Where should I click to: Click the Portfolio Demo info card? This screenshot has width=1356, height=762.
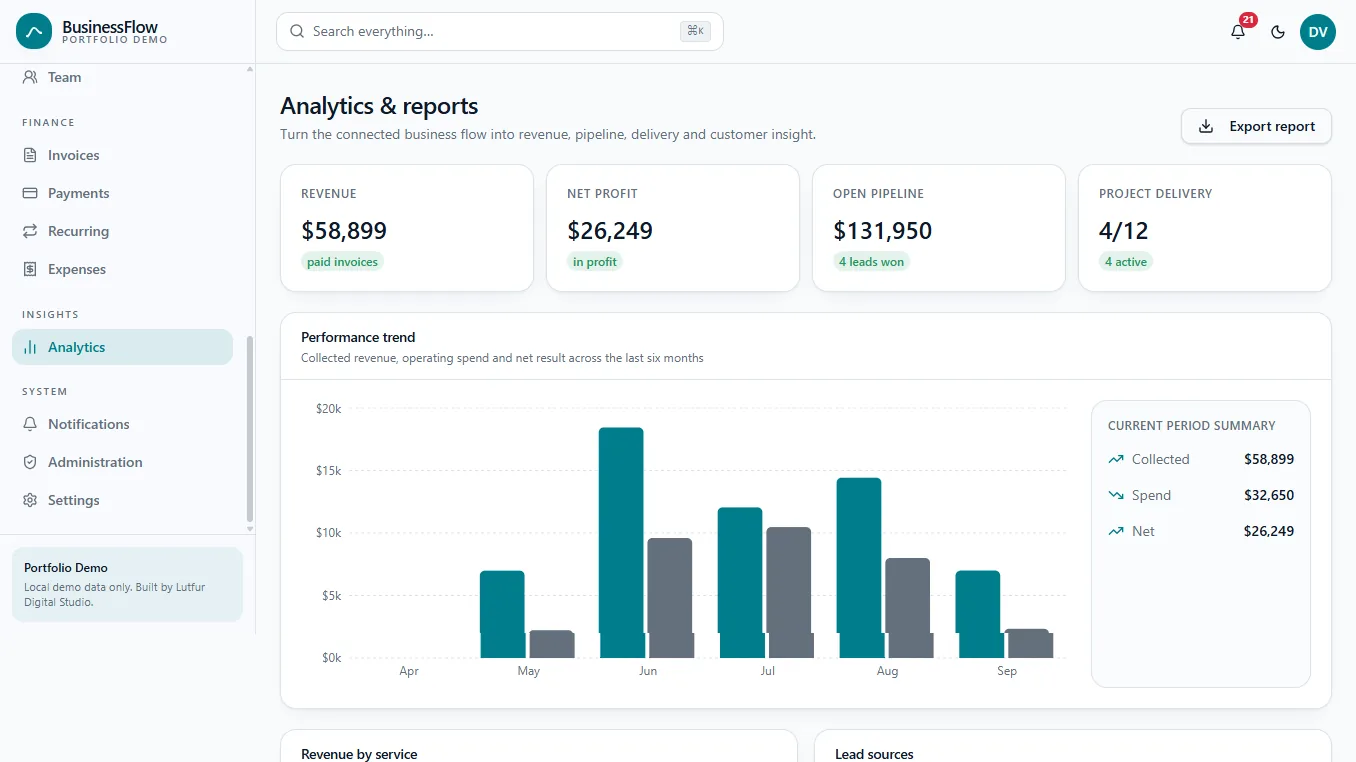(x=127, y=584)
